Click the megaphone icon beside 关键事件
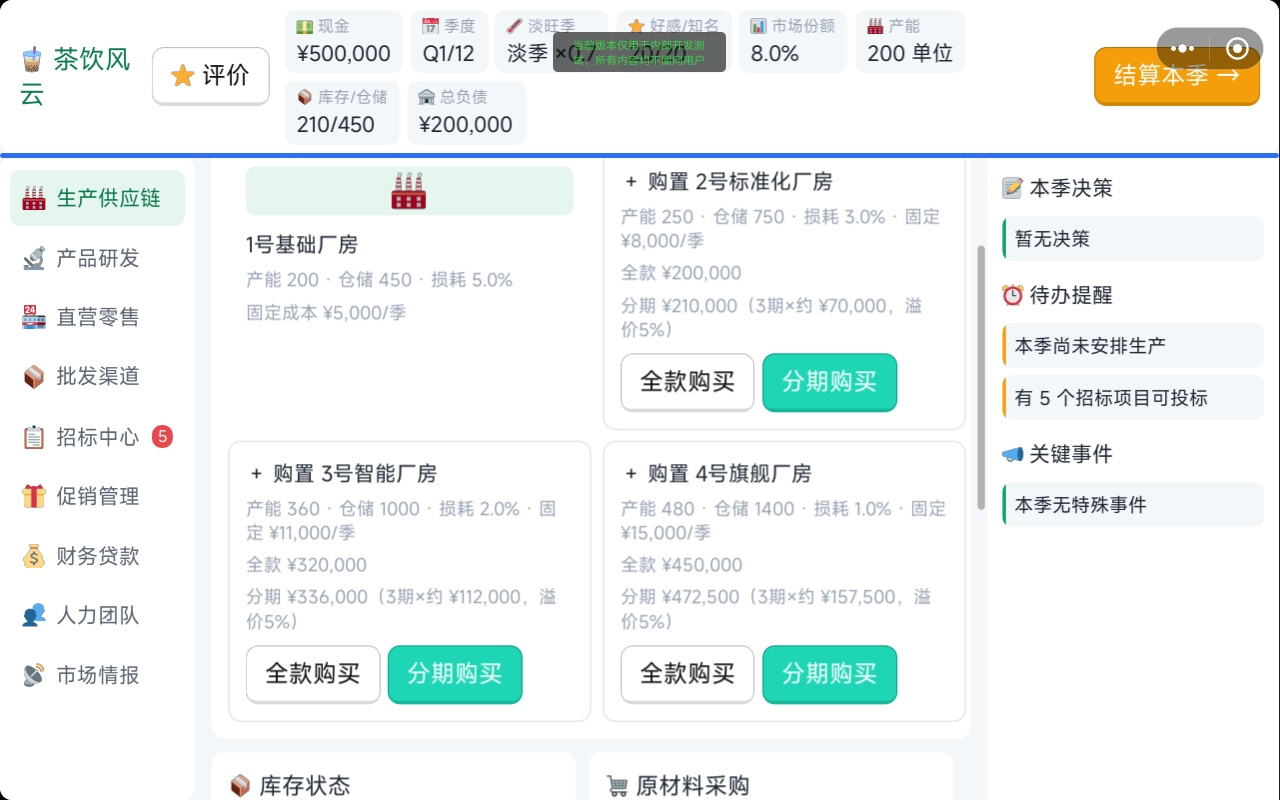The width and height of the screenshot is (1280, 800). [1013, 454]
